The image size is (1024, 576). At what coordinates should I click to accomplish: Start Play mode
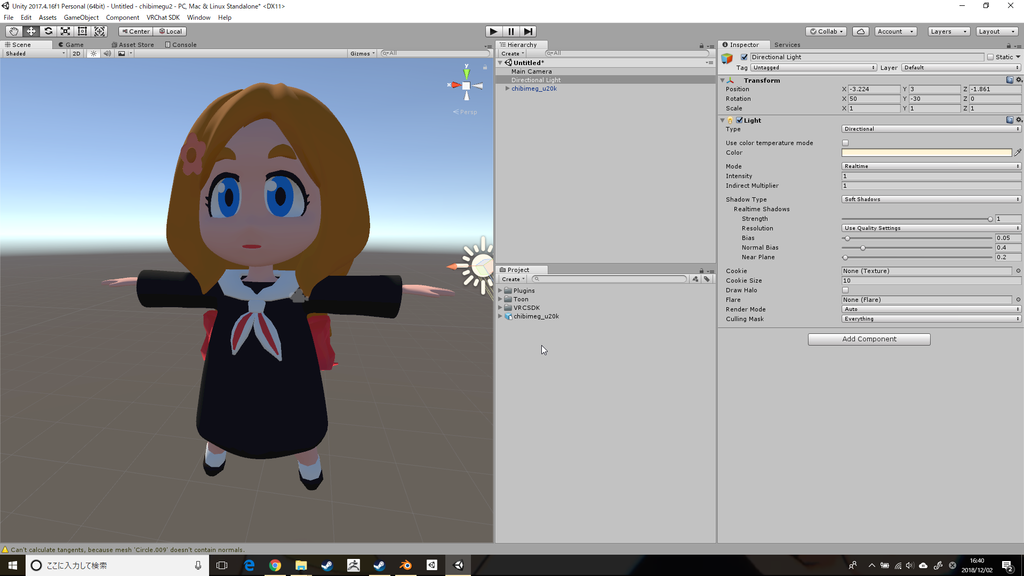click(494, 31)
